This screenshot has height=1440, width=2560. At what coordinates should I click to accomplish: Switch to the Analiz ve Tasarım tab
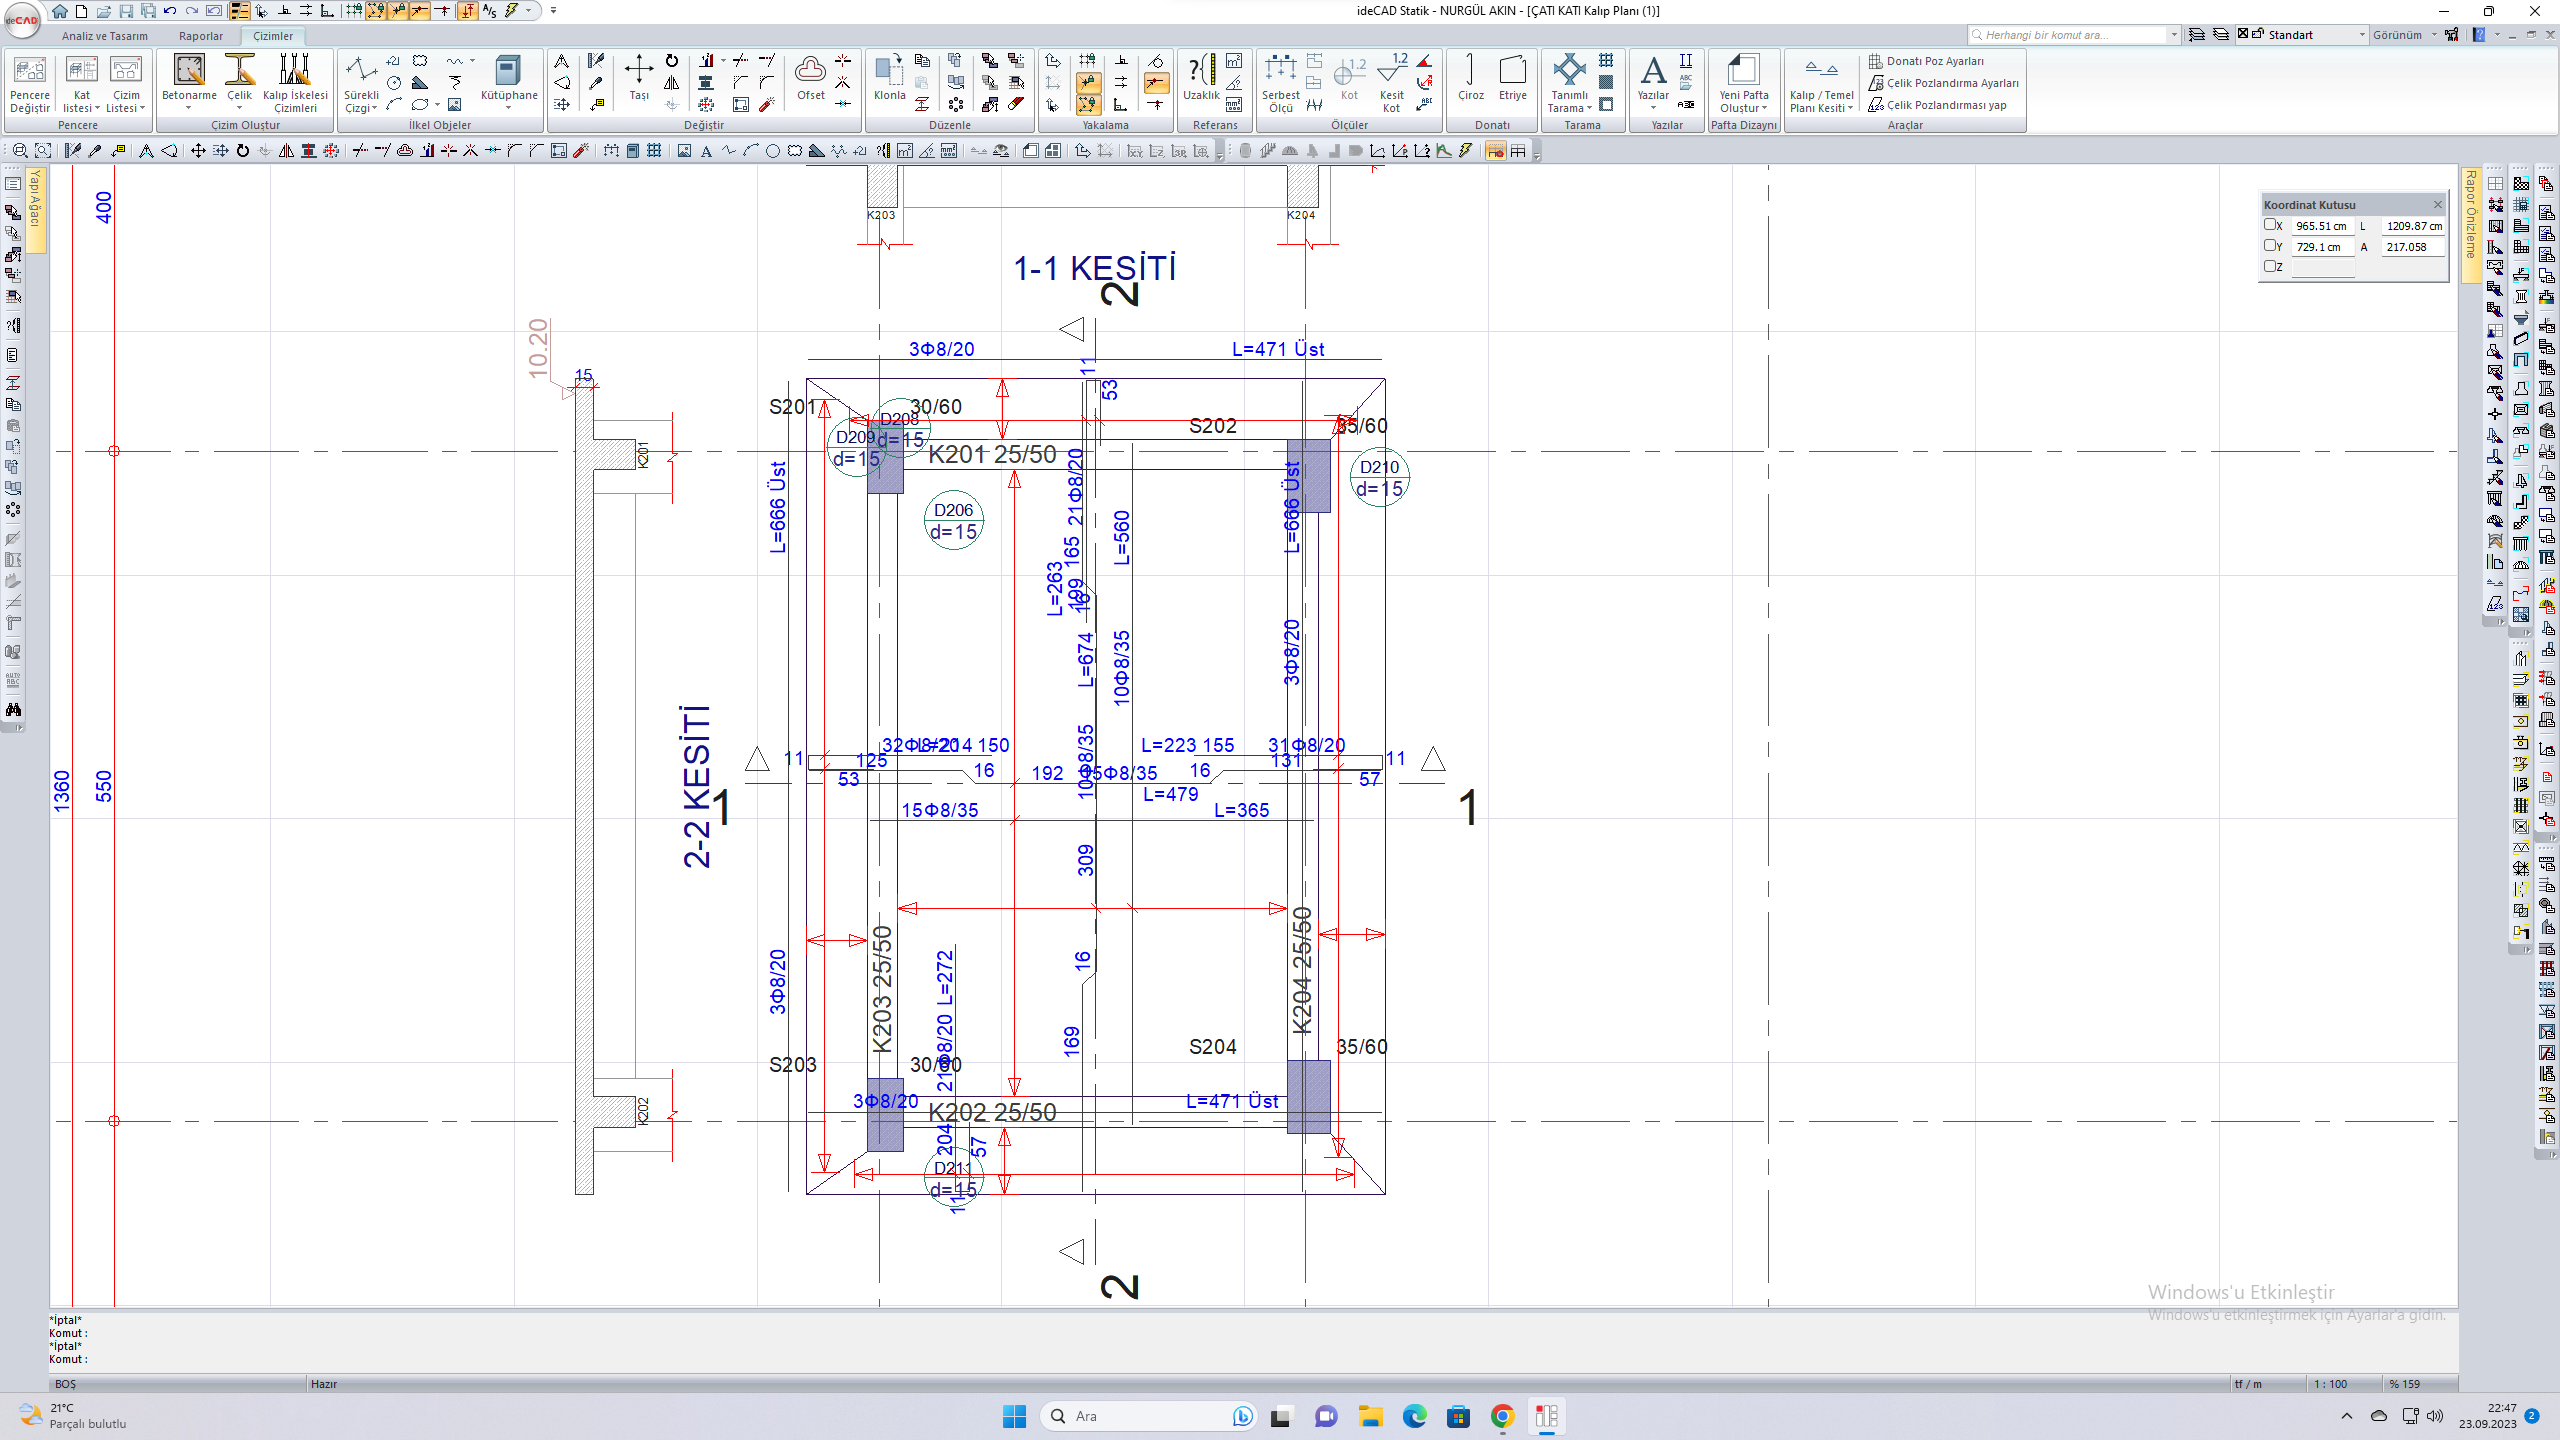[x=104, y=36]
